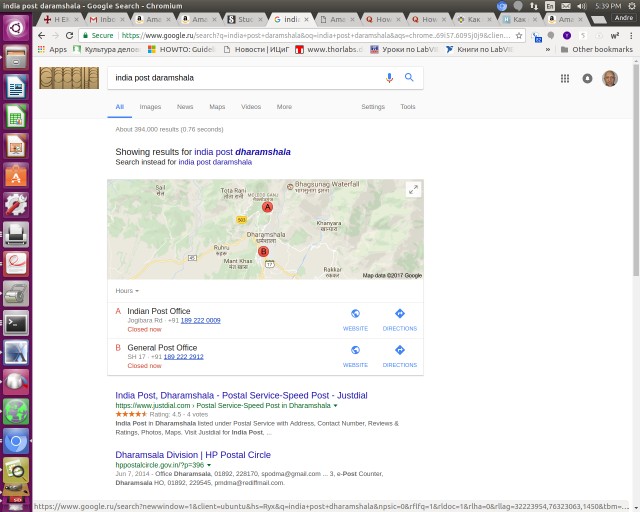The width and height of the screenshot is (640, 512).
Task: Click map marker A on map
Action: pos(267,206)
